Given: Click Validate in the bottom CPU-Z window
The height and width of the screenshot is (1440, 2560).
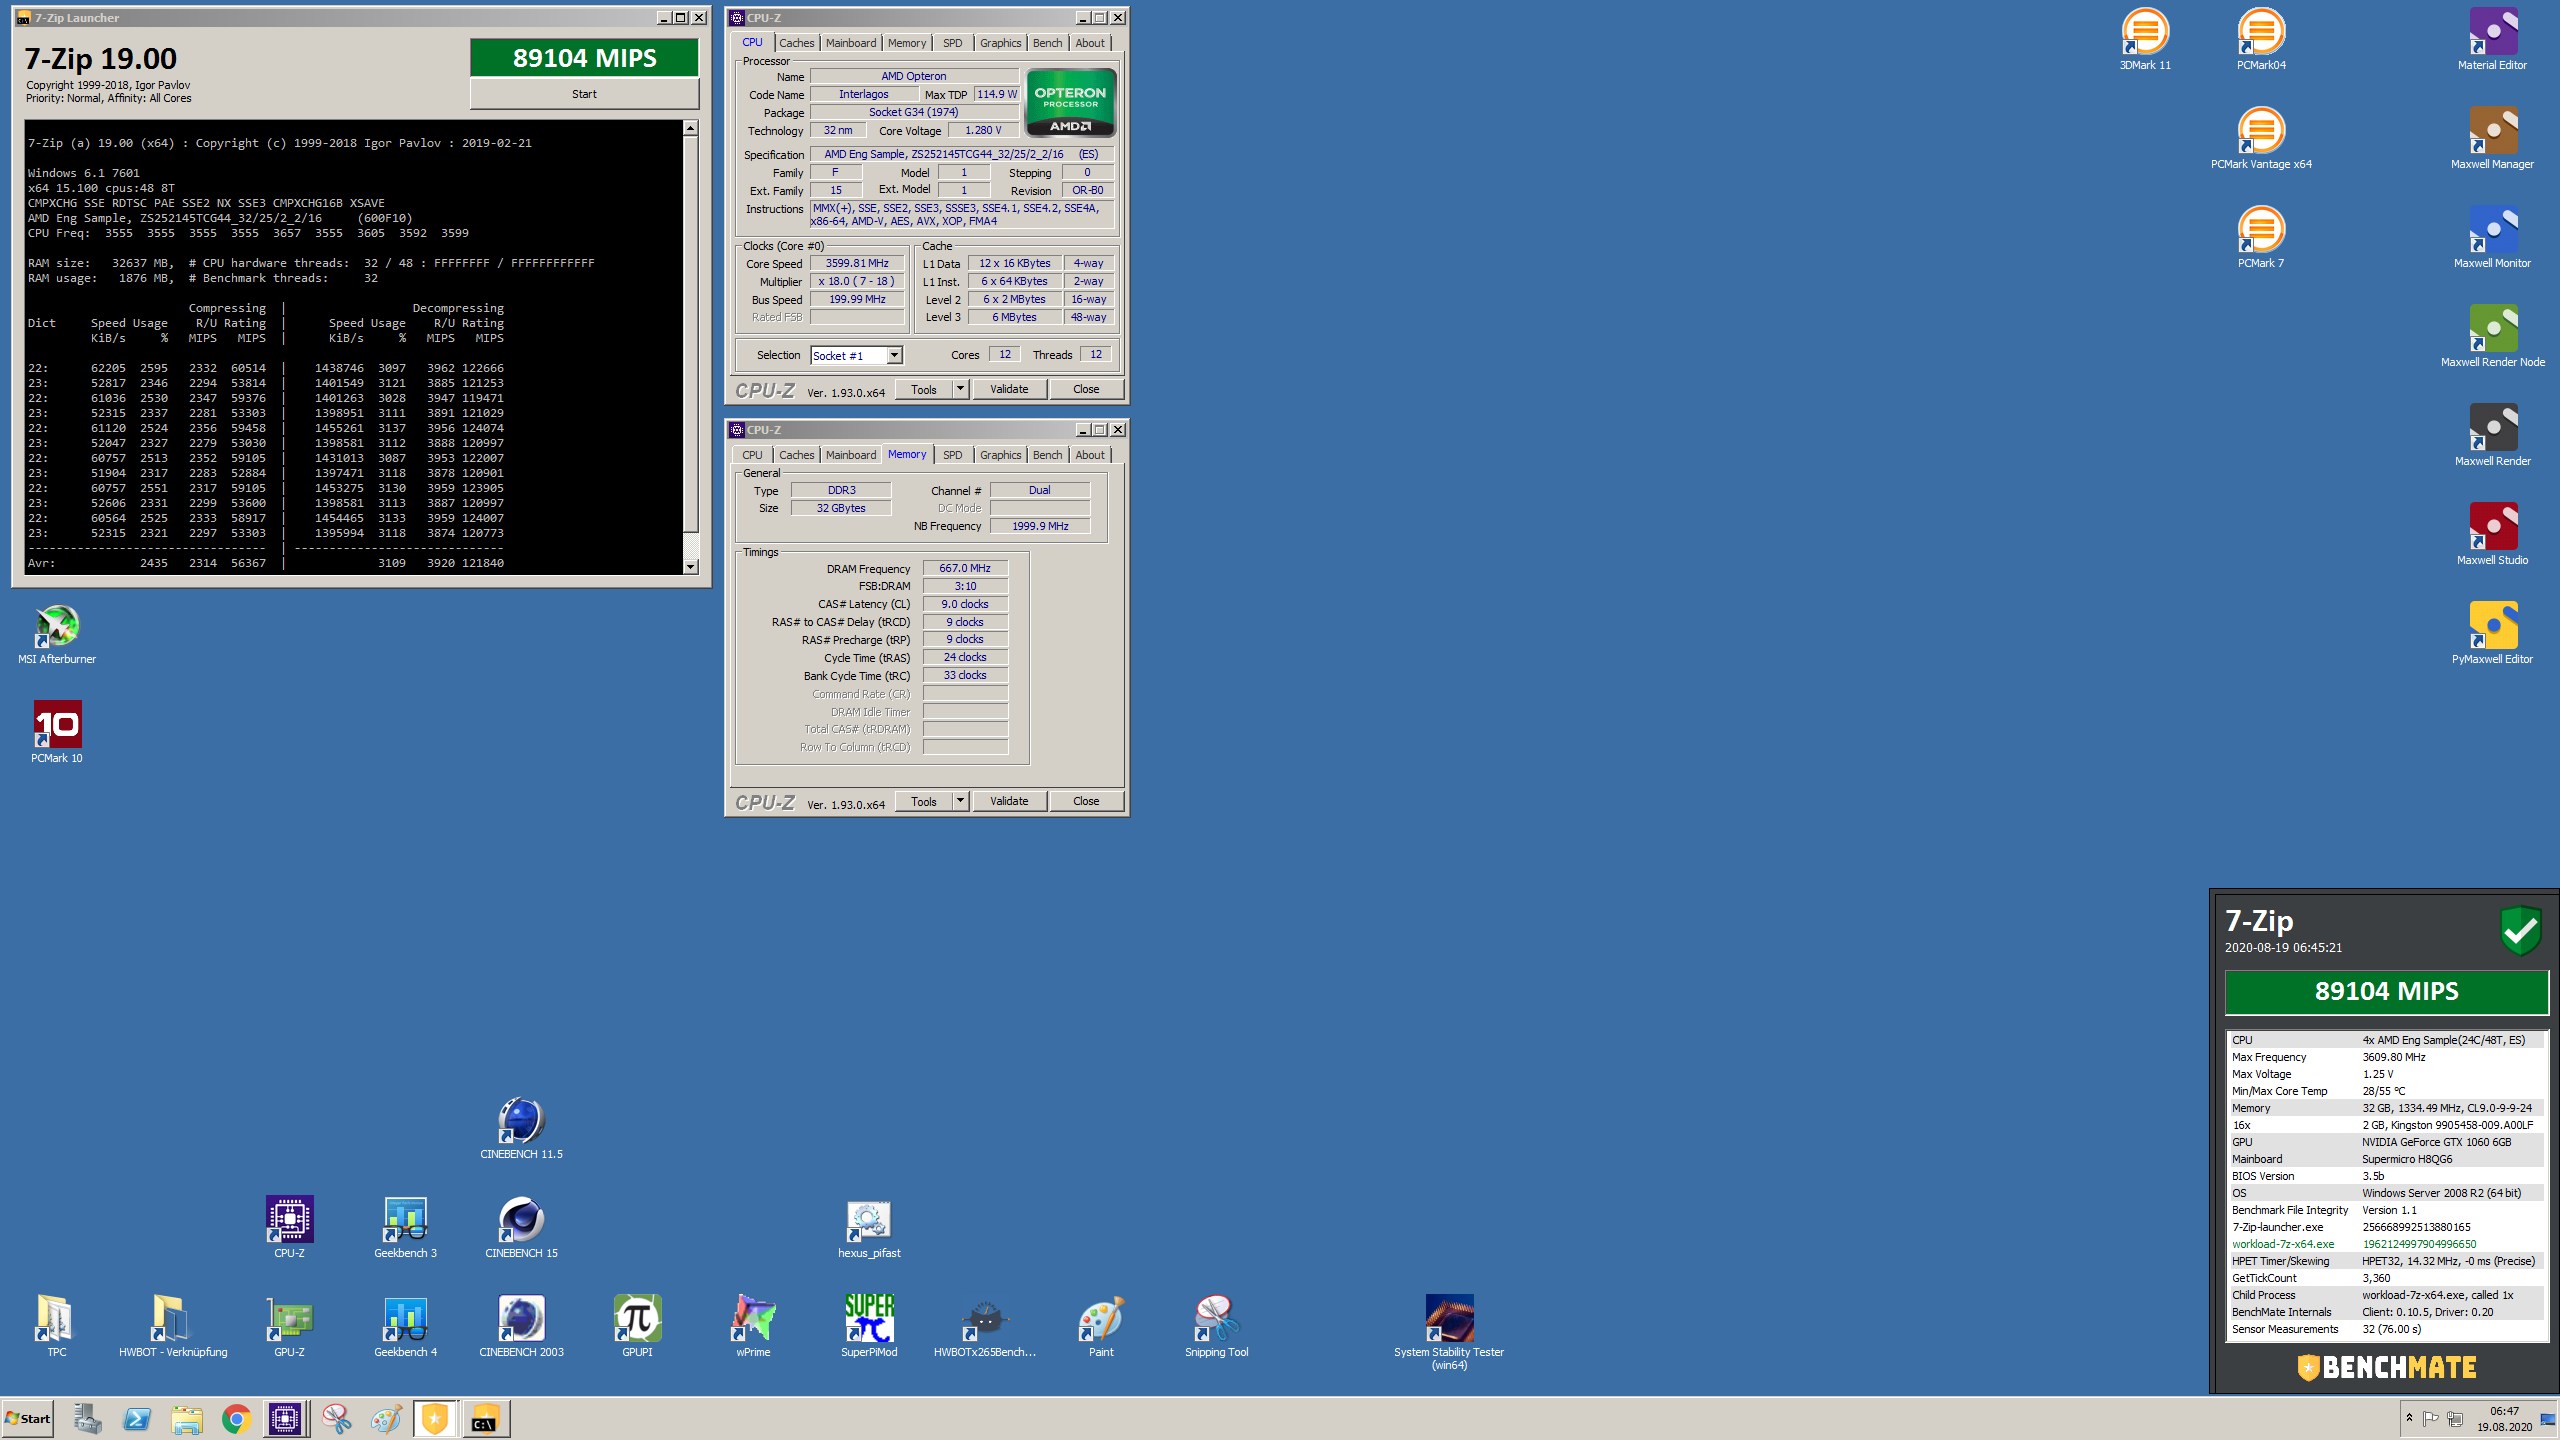Looking at the screenshot, I should [x=1009, y=801].
